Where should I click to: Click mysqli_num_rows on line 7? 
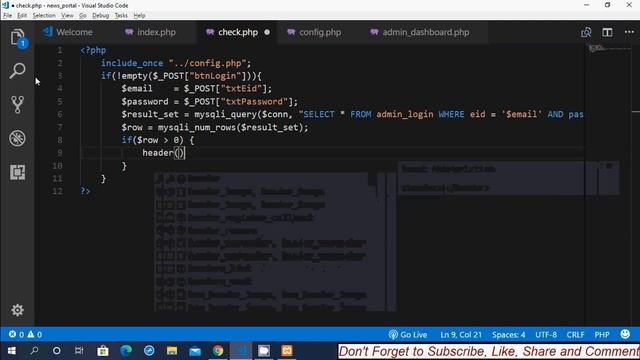point(197,127)
